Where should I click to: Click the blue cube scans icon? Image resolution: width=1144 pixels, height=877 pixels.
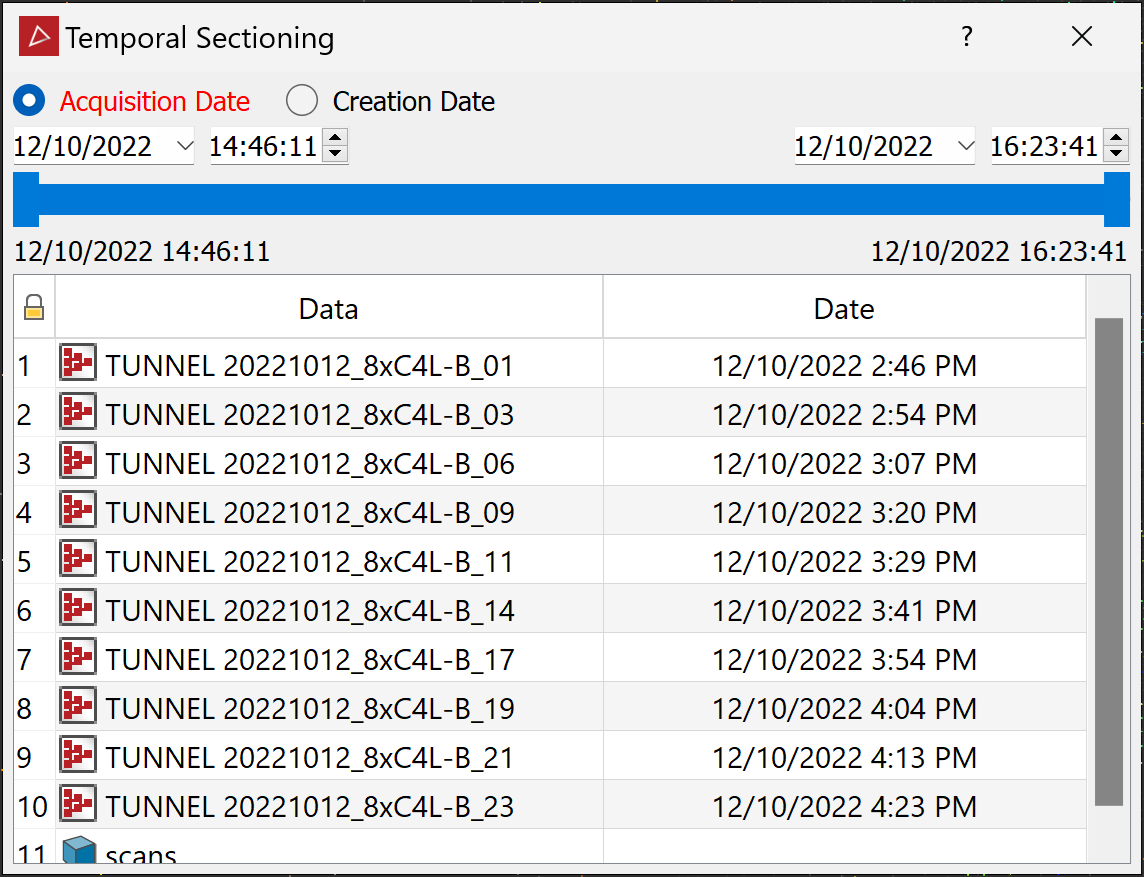[x=77, y=852]
